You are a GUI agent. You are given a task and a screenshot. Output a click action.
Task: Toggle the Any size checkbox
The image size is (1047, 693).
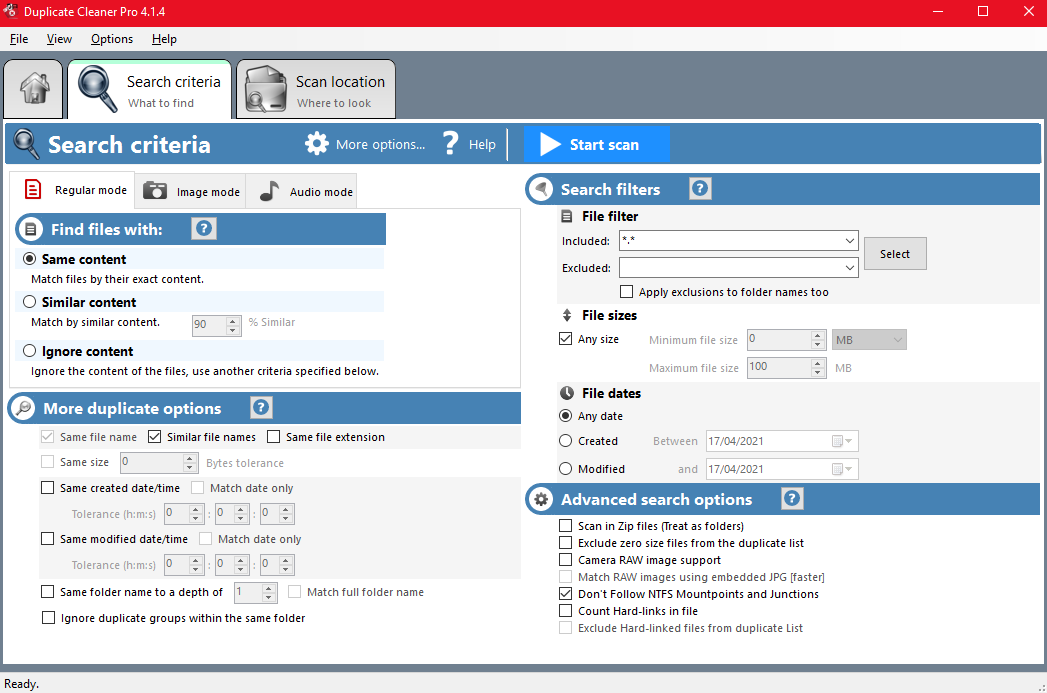click(566, 338)
